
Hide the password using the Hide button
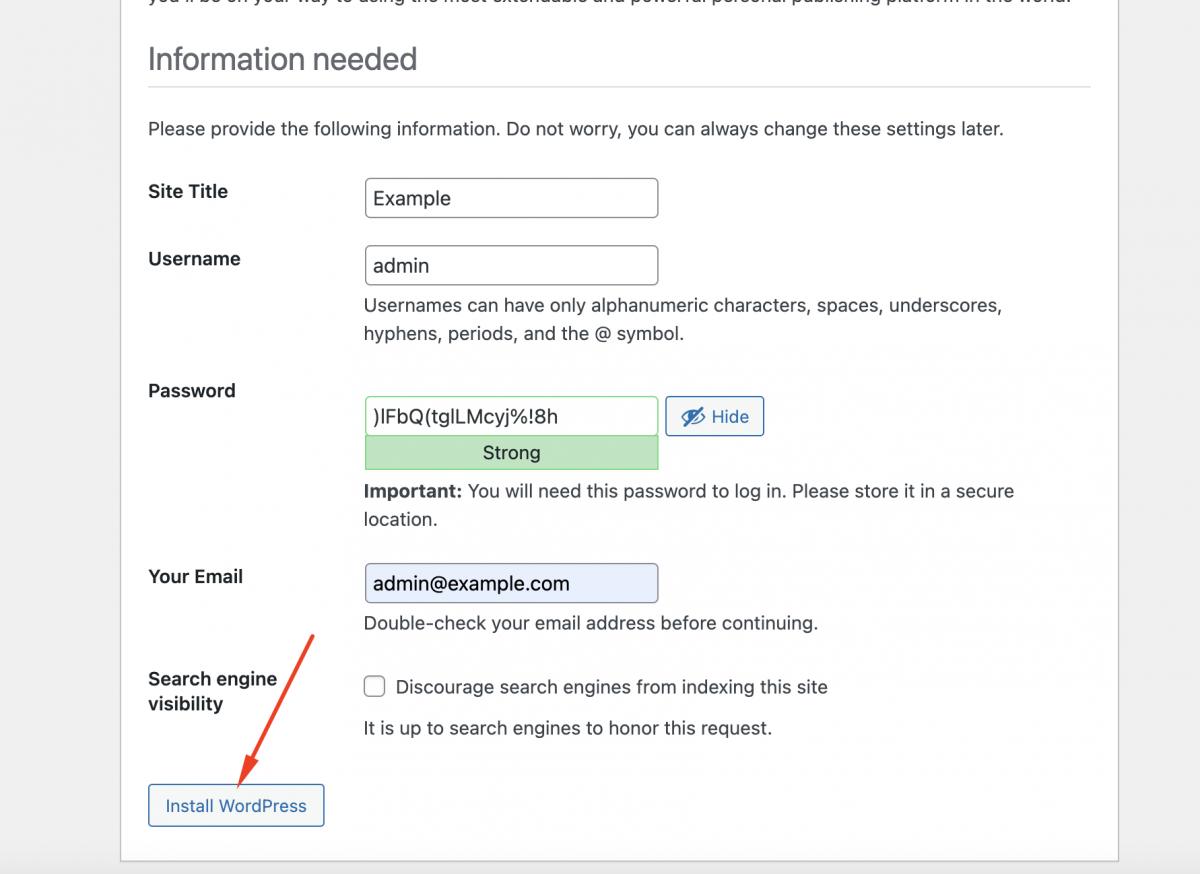tap(714, 417)
